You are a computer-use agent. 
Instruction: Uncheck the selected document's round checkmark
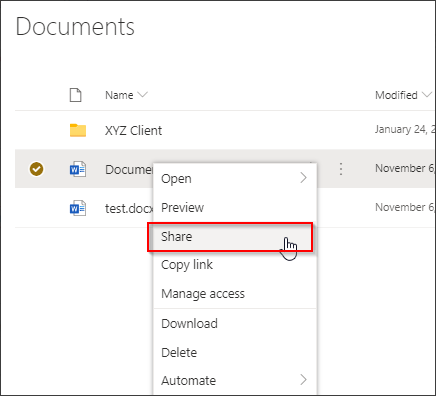click(x=36, y=169)
